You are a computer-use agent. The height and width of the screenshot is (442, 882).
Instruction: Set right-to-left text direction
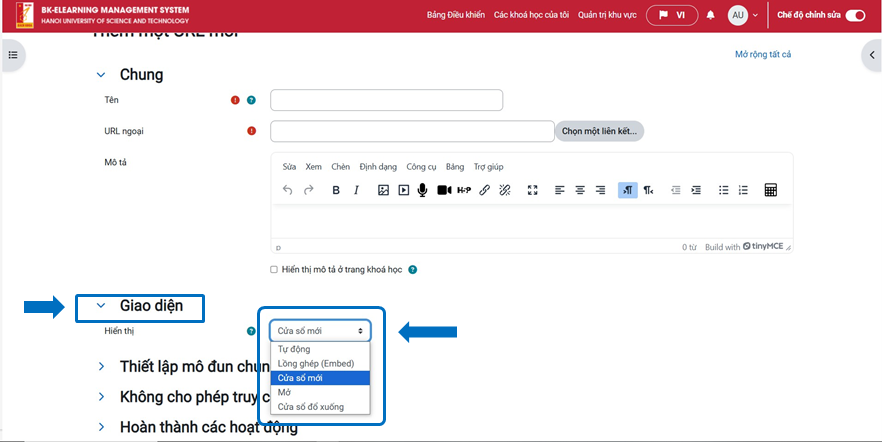point(648,190)
